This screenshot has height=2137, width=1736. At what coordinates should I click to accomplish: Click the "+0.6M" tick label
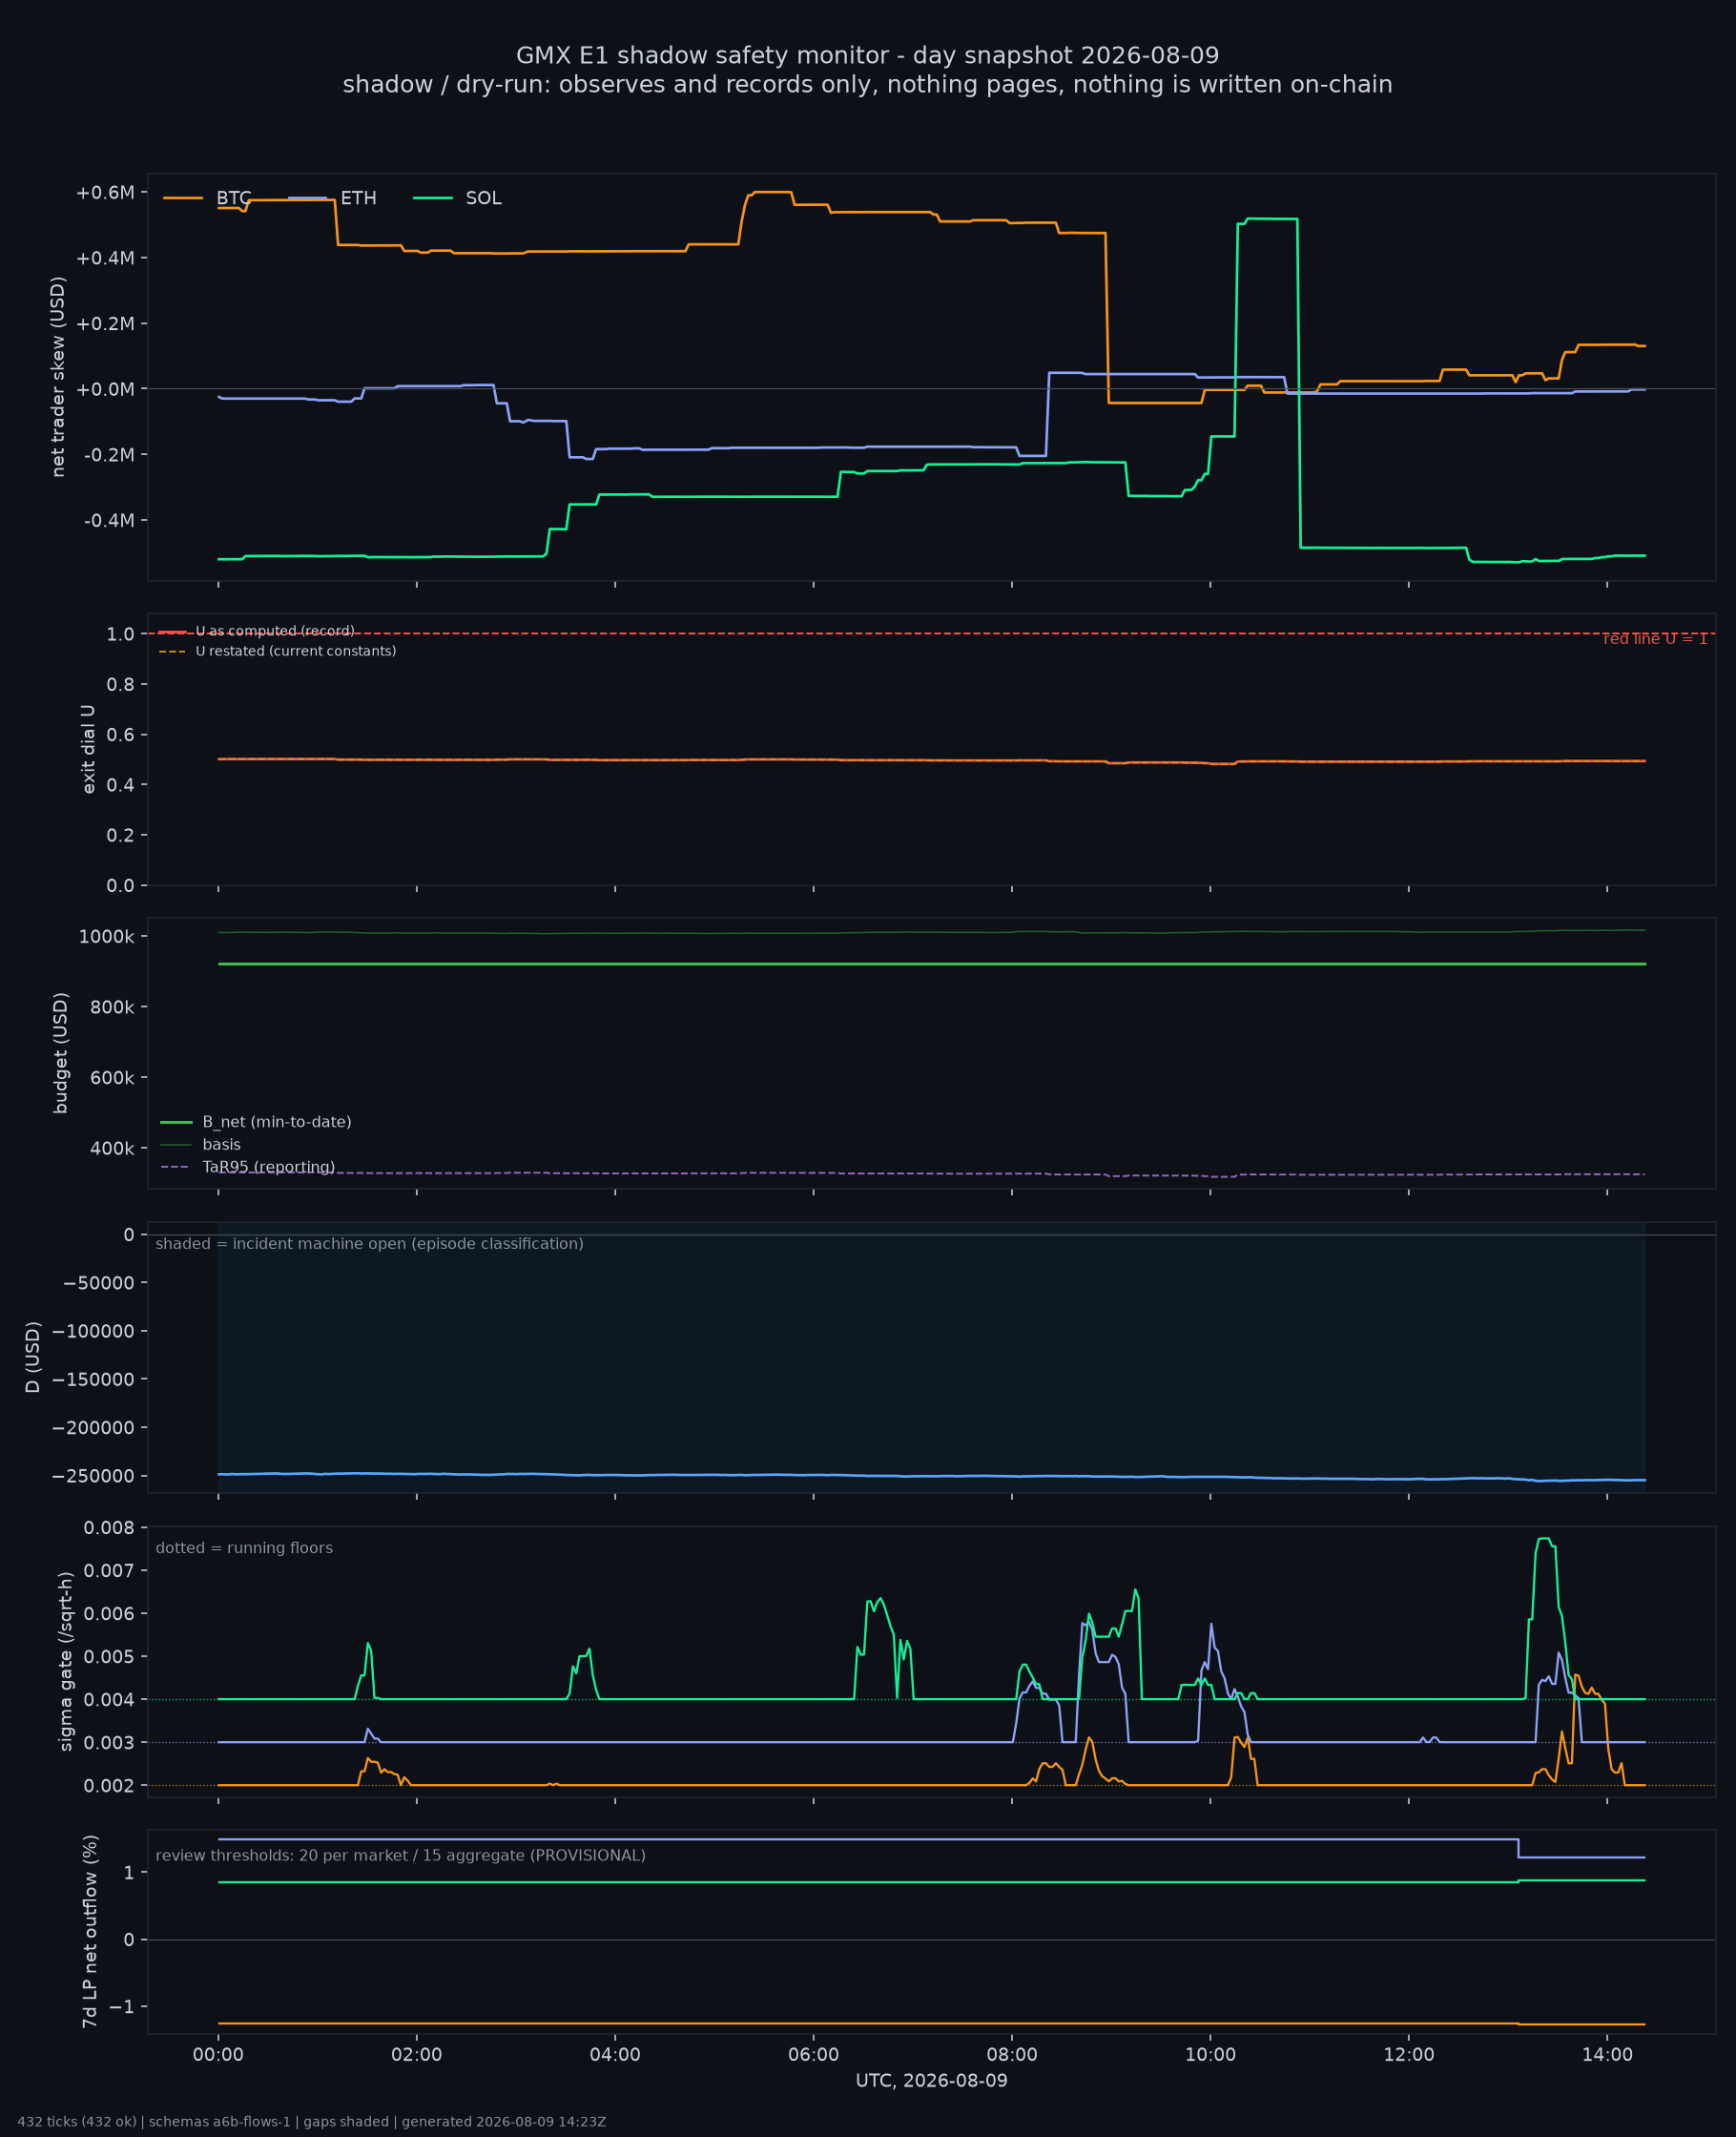[x=105, y=193]
